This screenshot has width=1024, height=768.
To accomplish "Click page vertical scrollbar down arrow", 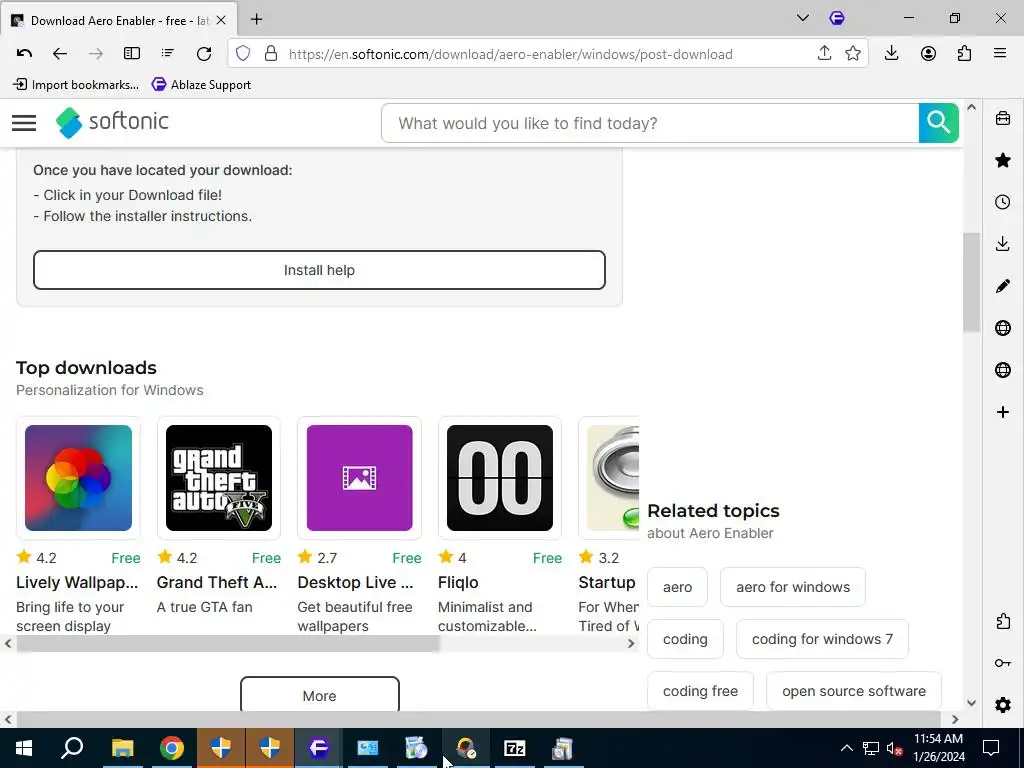I will click(x=971, y=703).
